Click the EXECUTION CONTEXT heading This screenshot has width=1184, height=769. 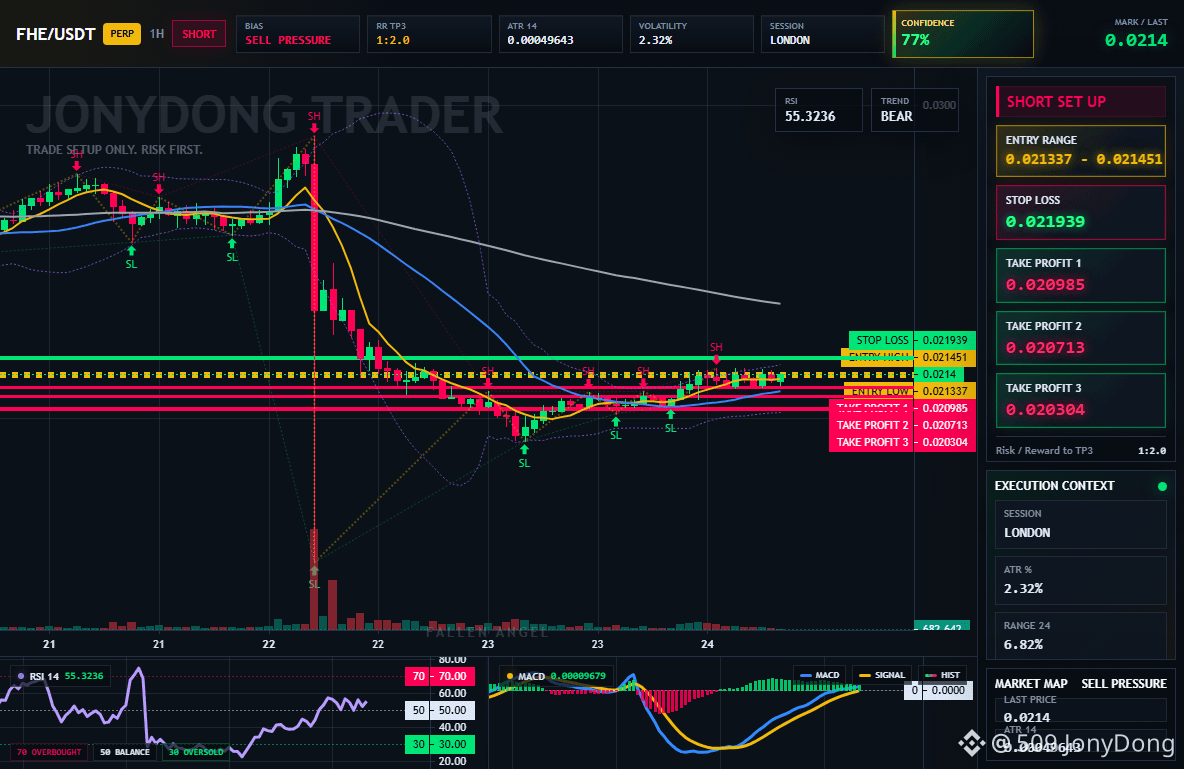1054,486
